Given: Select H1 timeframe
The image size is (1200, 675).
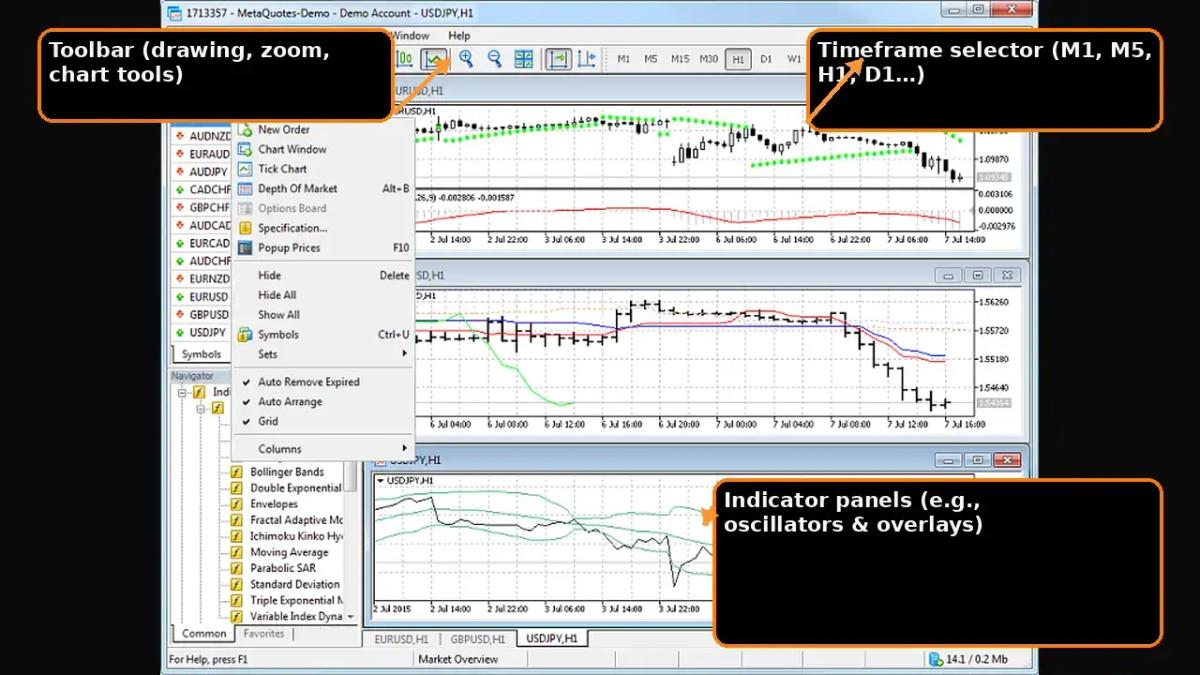Looking at the screenshot, I should [x=738, y=59].
